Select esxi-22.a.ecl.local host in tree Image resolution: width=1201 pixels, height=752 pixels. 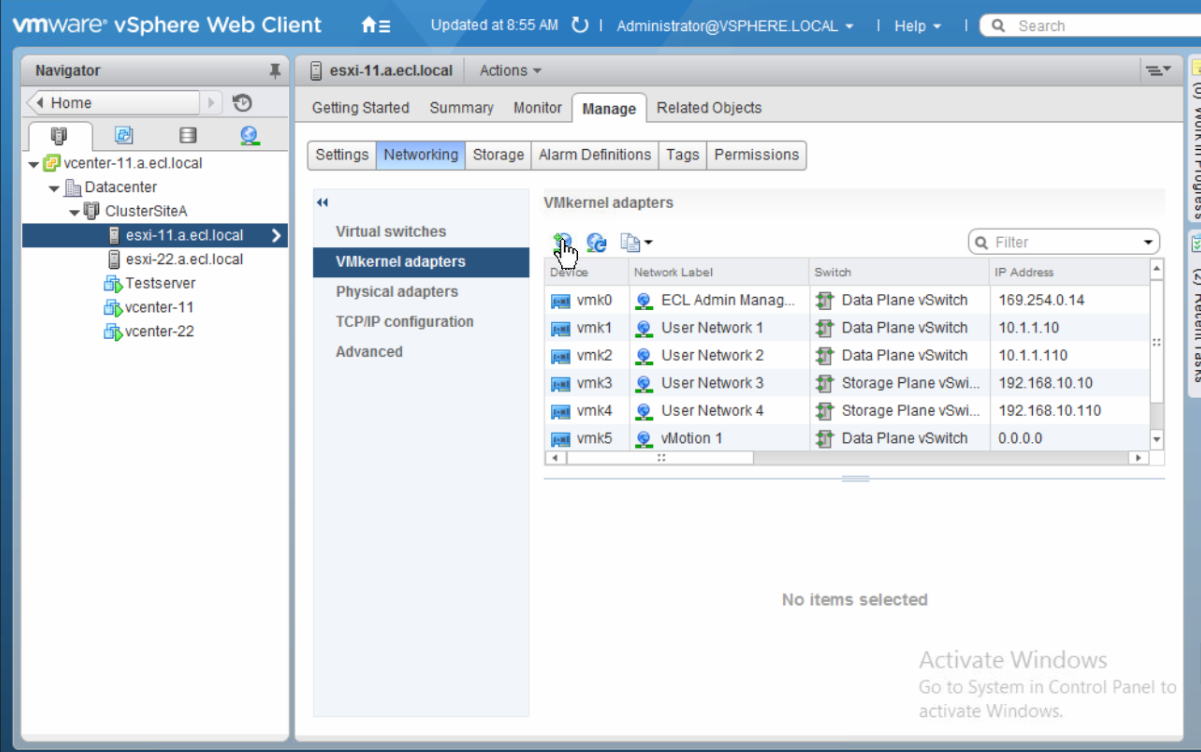coord(184,259)
